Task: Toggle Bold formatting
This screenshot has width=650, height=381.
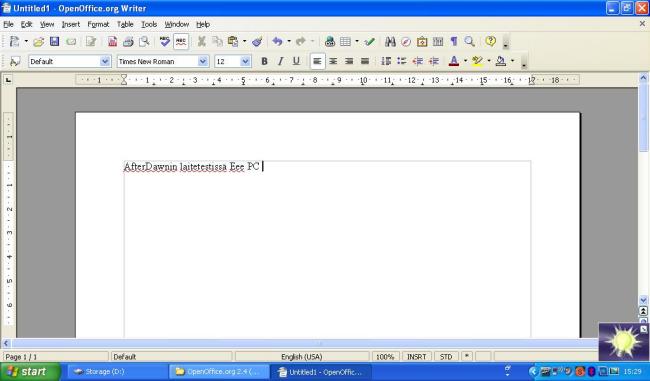Action: pos(264,61)
